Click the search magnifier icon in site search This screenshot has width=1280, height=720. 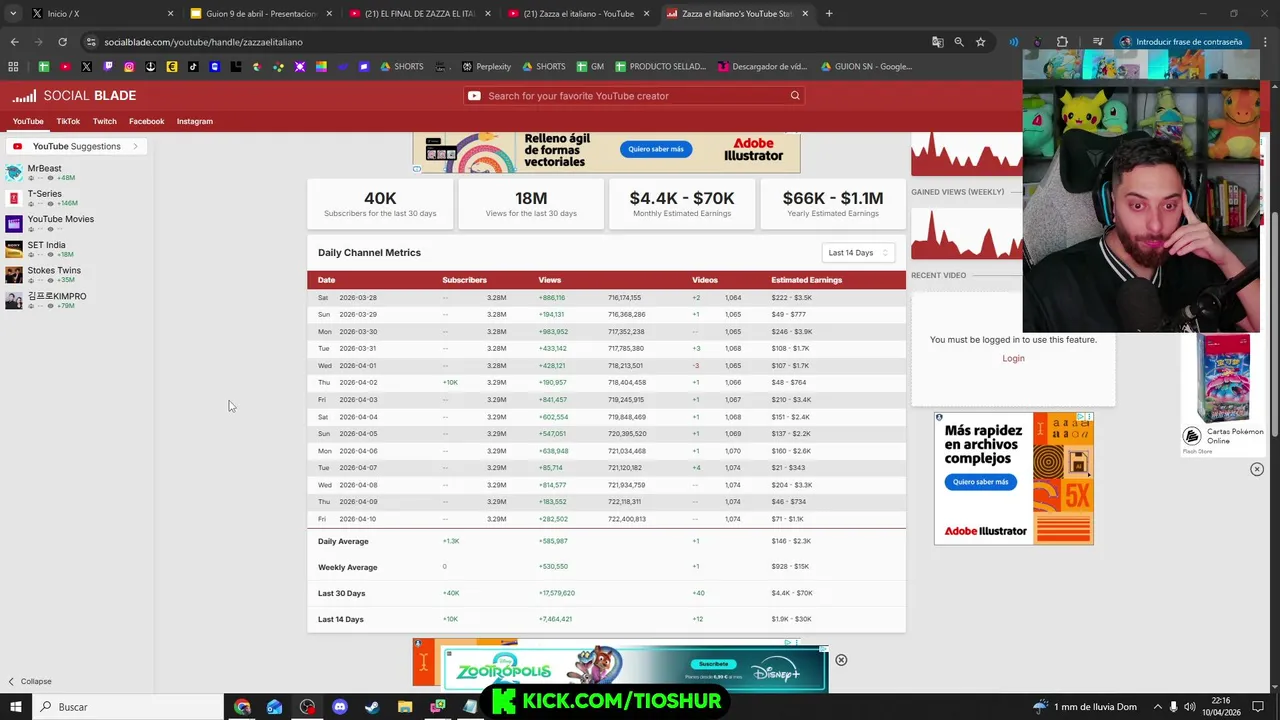point(795,96)
